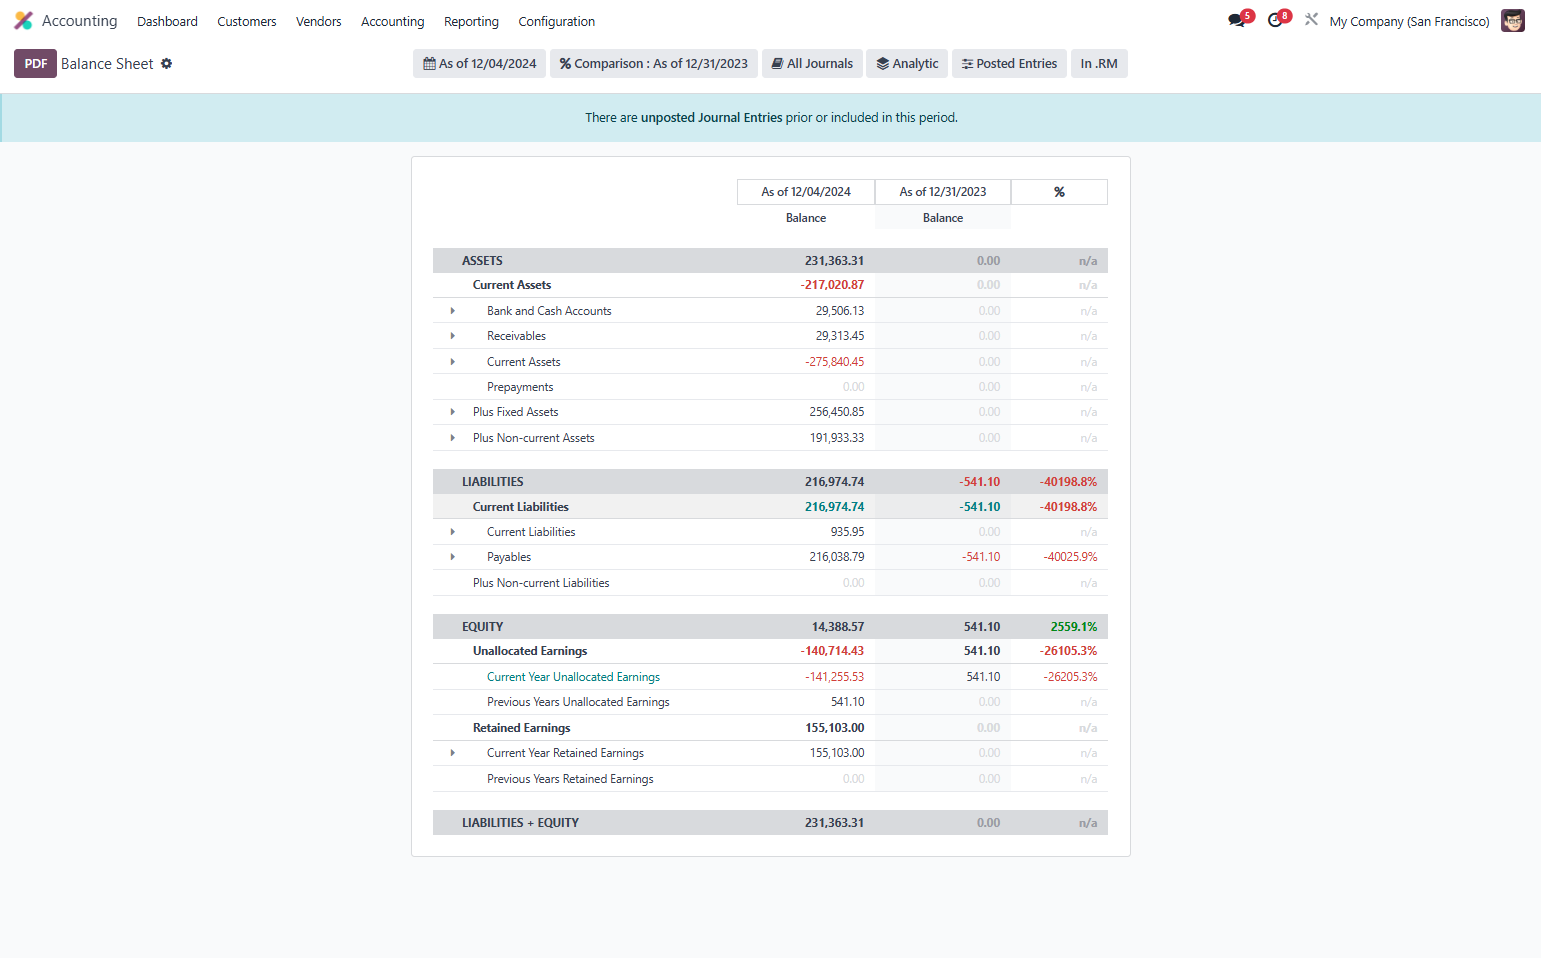Open the Comparison As of 12/31/2023 filter

point(654,63)
